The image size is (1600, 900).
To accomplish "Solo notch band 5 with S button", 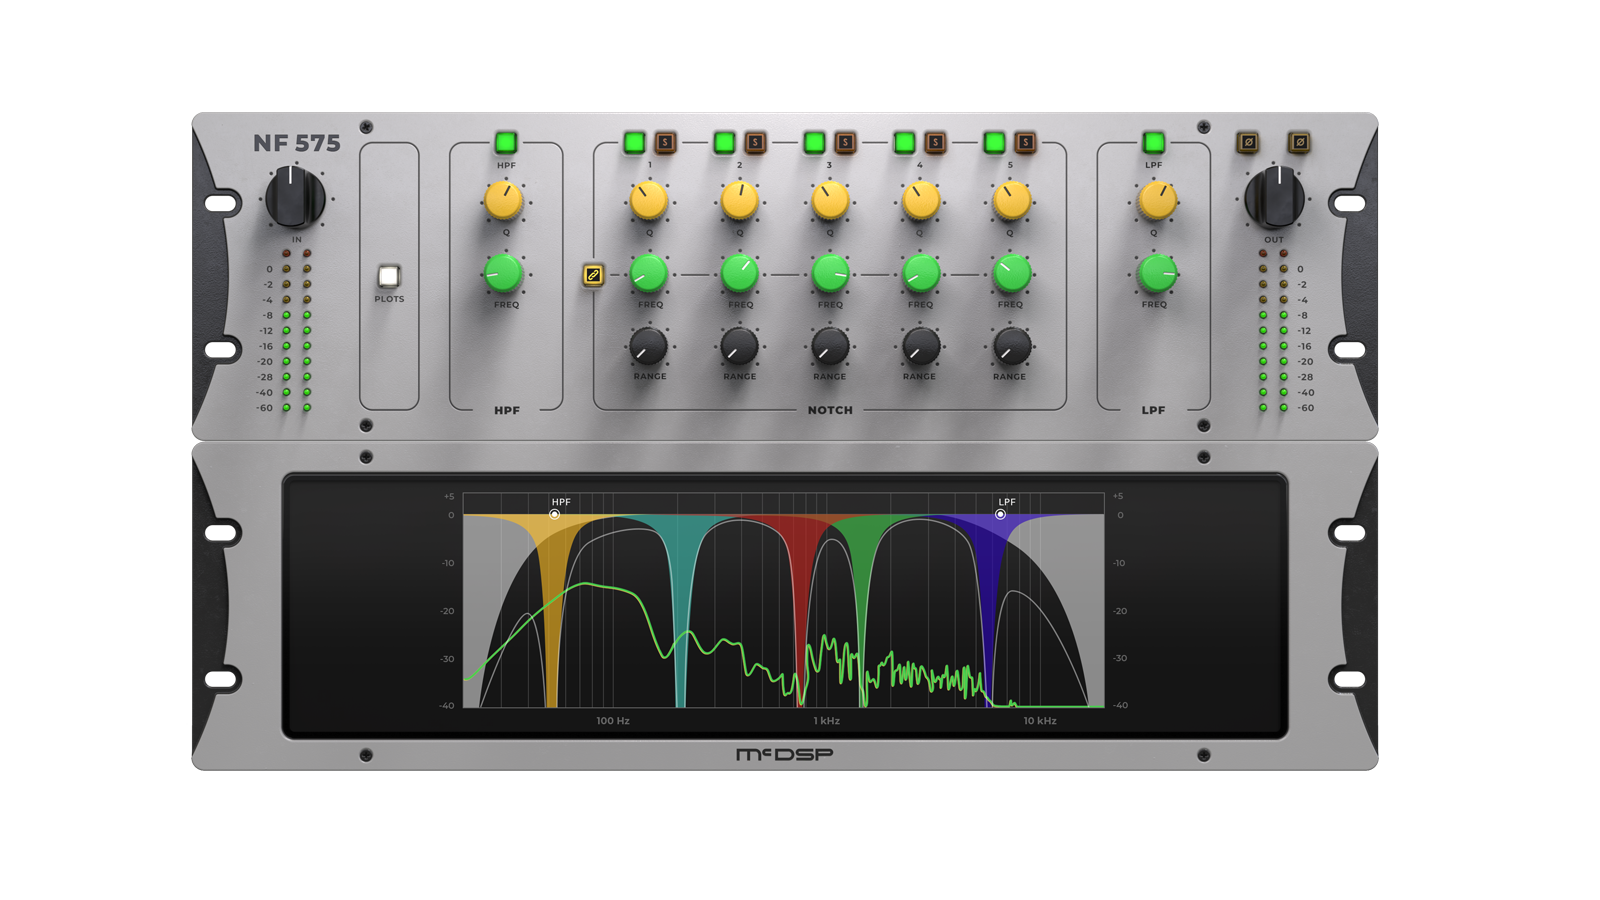I will point(1025,142).
